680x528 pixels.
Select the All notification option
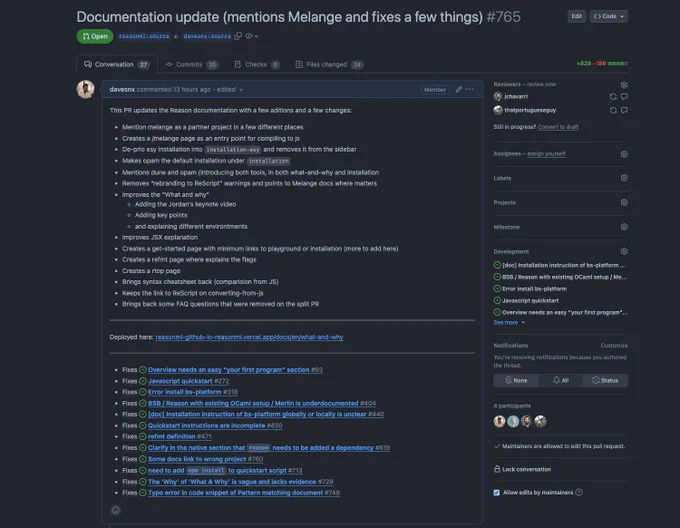561,380
